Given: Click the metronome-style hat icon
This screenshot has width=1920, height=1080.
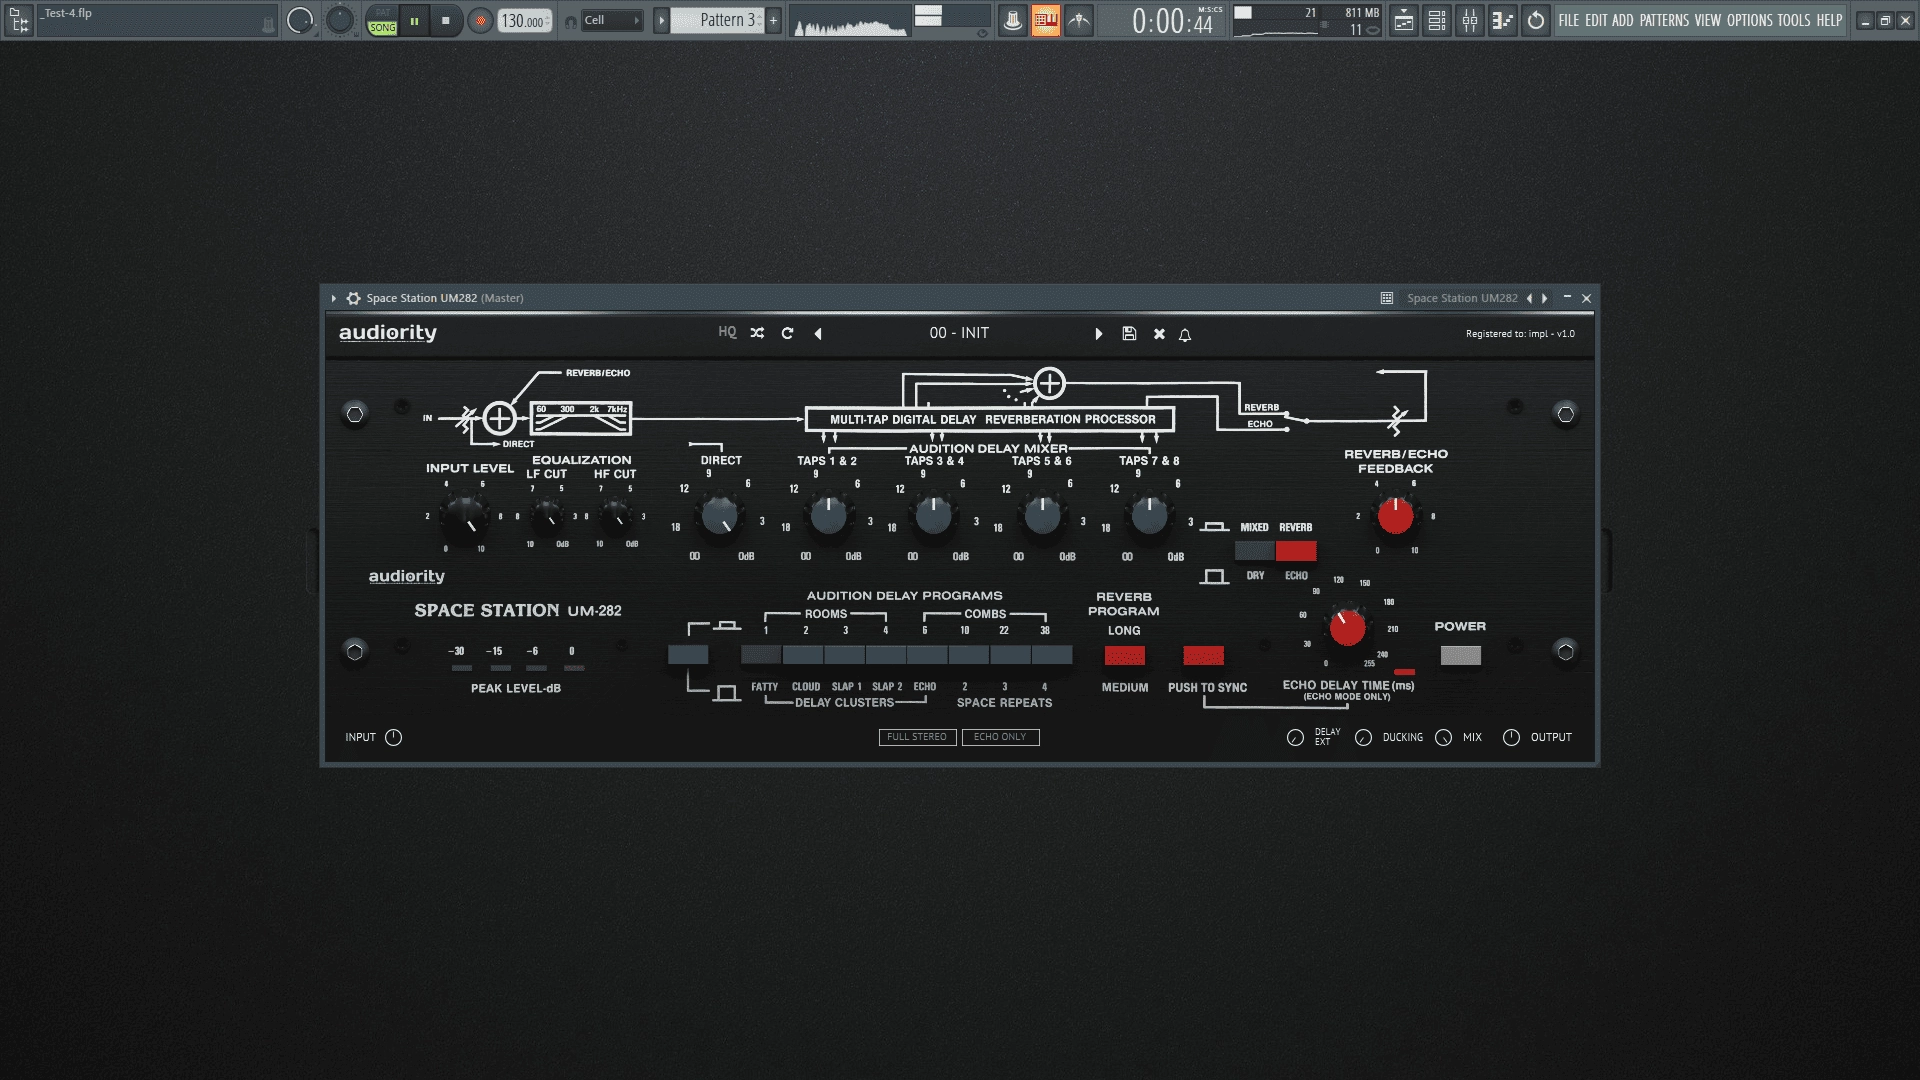Looking at the screenshot, I should pyautogui.click(x=1013, y=20).
